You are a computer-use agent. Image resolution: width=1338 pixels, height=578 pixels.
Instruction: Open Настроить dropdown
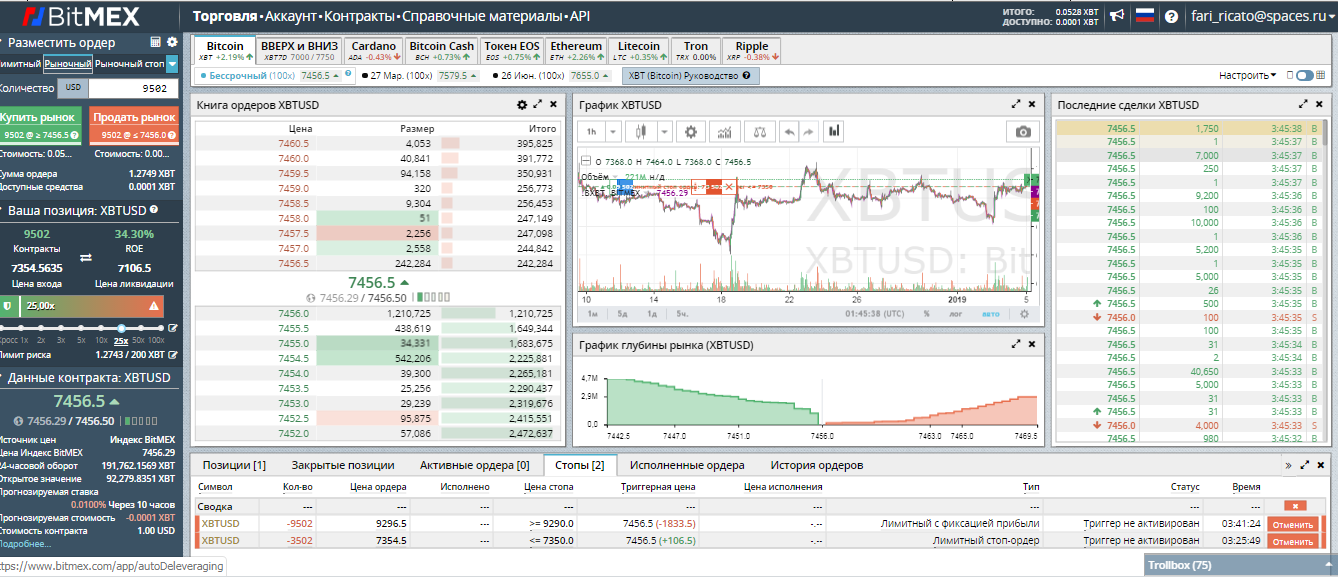pyautogui.click(x=1247, y=75)
